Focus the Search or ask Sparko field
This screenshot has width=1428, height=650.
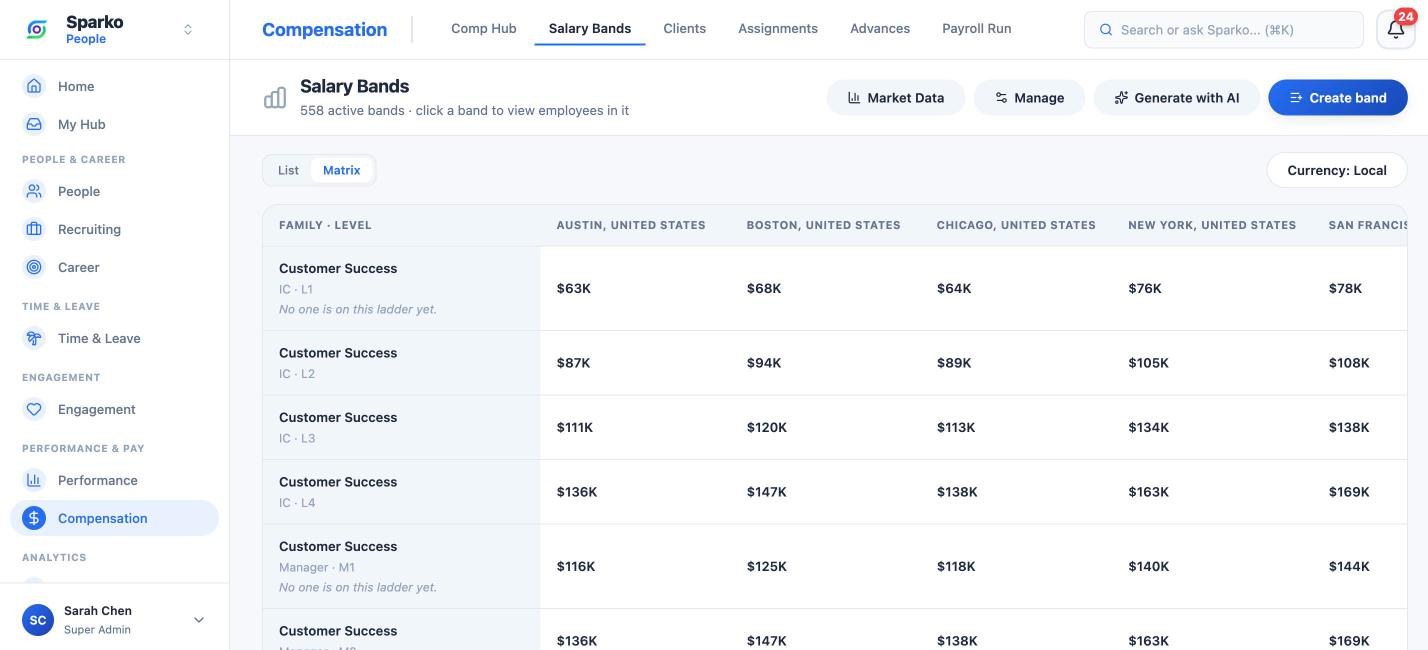tap(1224, 30)
